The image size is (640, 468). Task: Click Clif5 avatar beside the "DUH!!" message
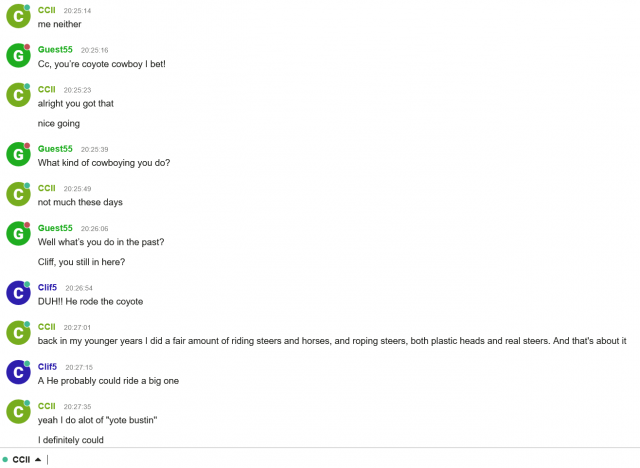click(18, 293)
